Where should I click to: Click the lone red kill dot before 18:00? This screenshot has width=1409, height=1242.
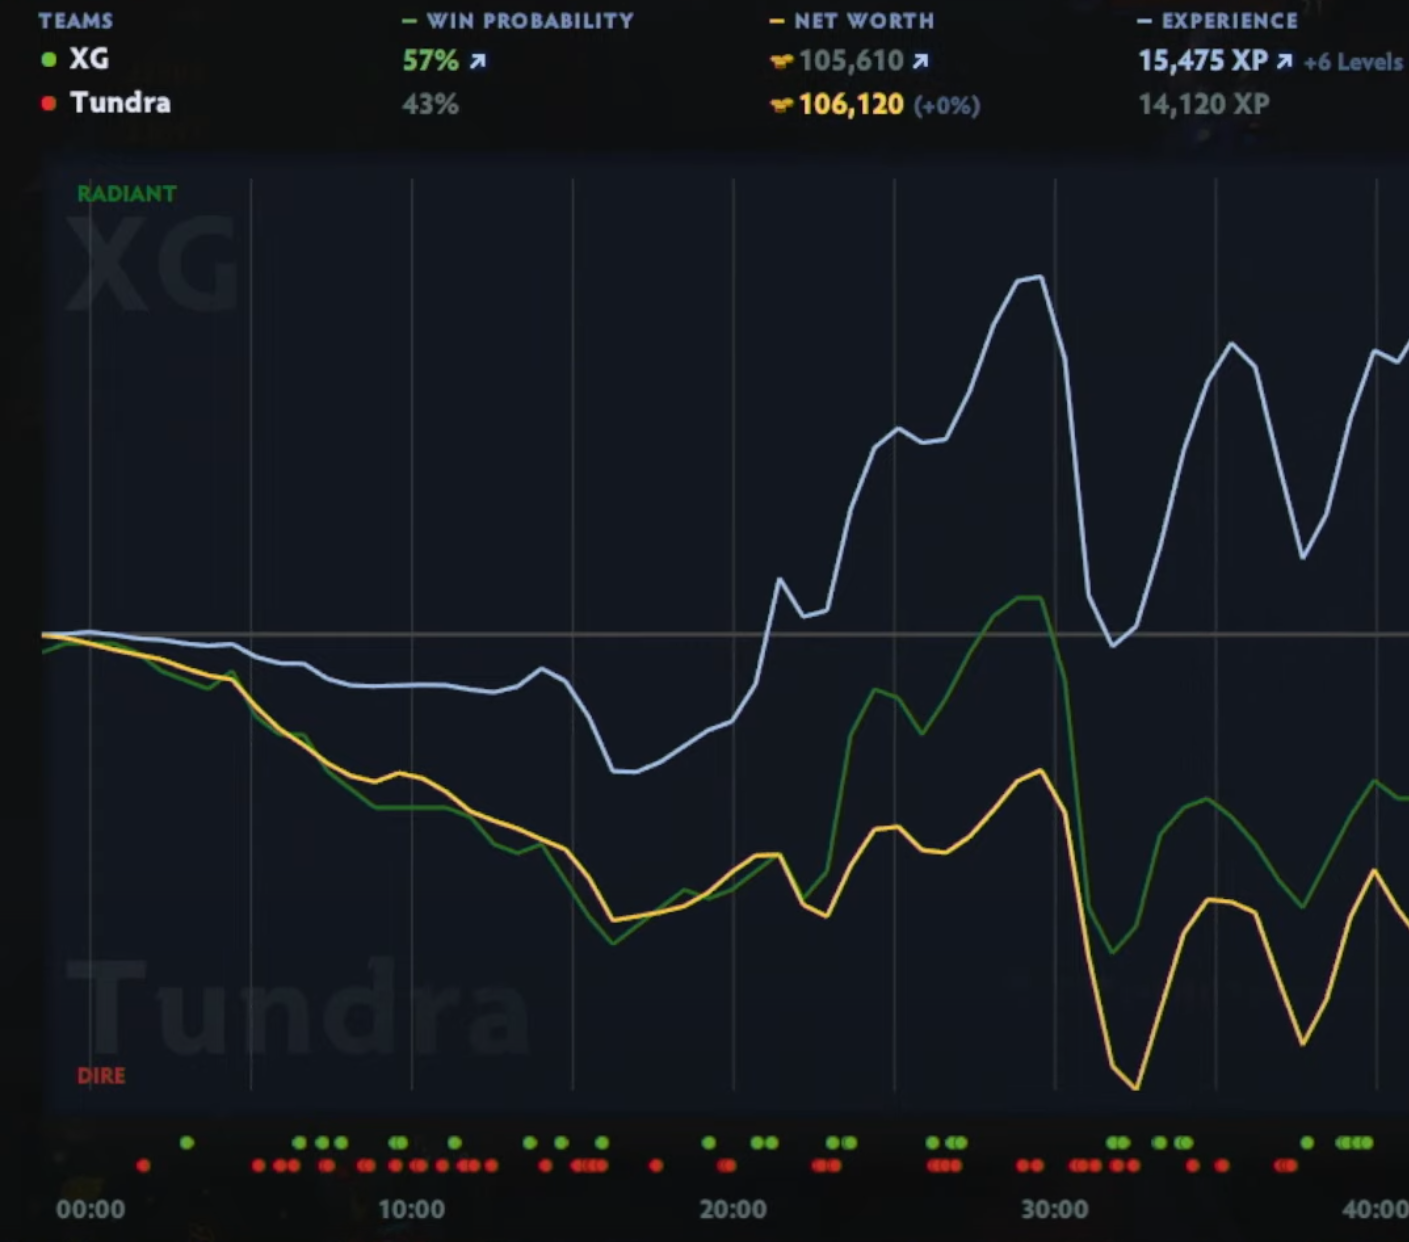(x=656, y=1165)
